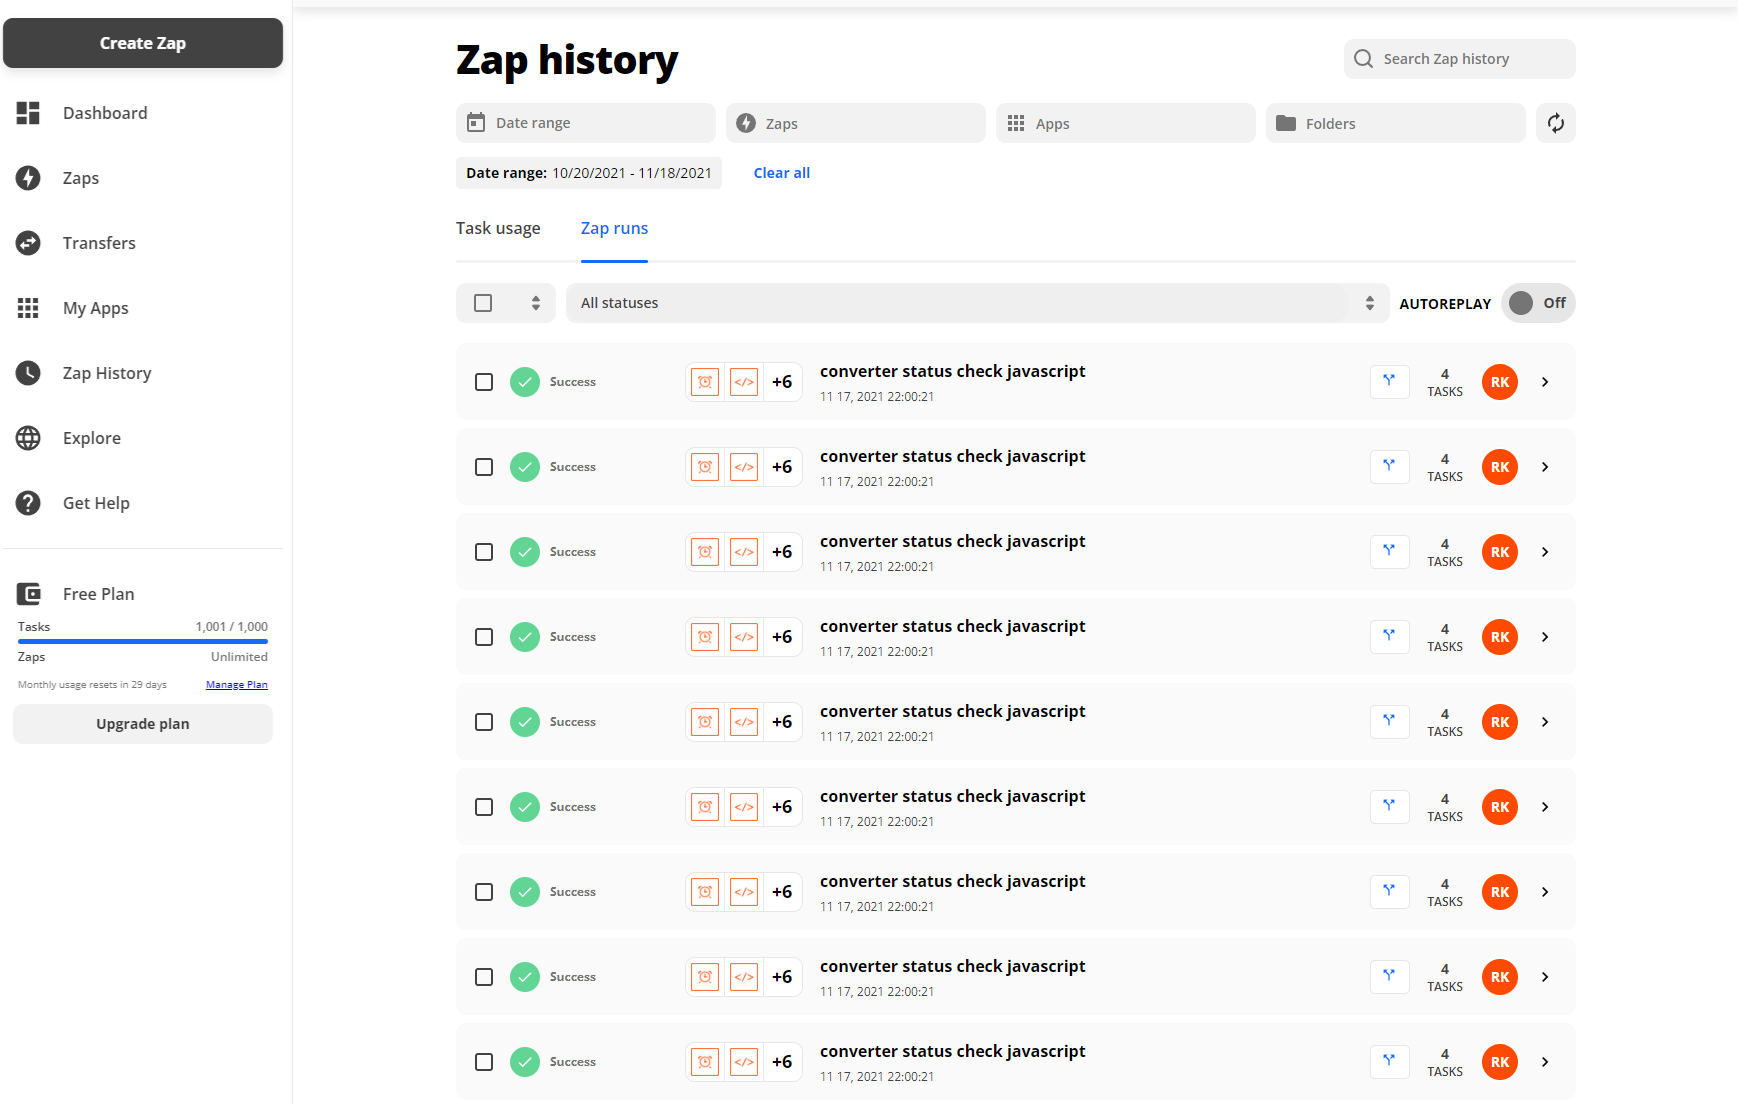Click the Date range 10/20/2021 - 11/18/2021 chip
The height and width of the screenshot is (1104, 1738).
coord(589,173)
